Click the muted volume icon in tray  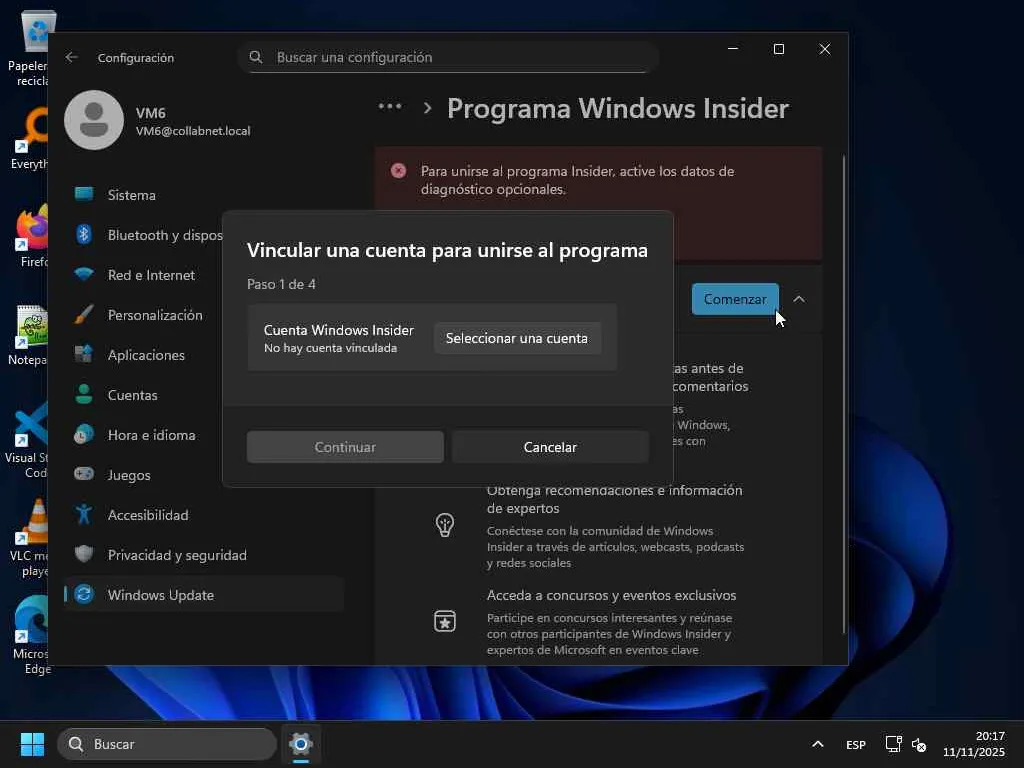click(920, 744)
